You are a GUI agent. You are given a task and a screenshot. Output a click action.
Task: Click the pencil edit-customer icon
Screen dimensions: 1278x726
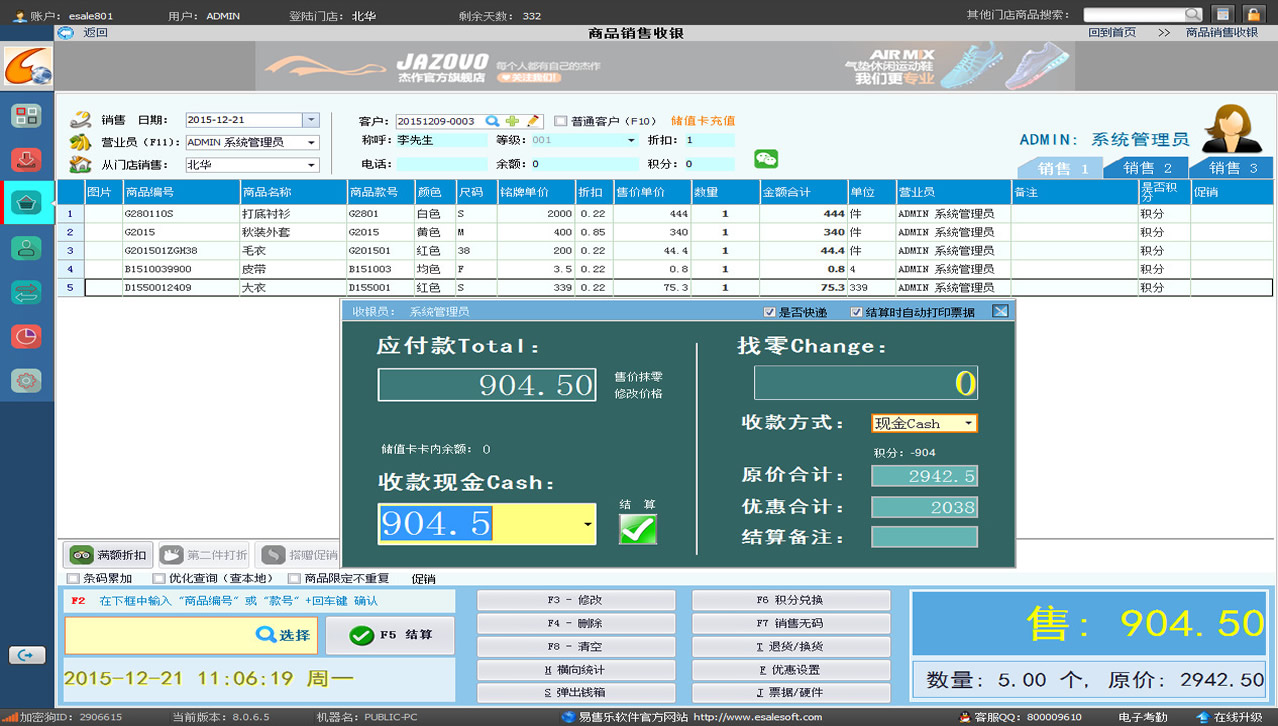click(x=532, y=121)
